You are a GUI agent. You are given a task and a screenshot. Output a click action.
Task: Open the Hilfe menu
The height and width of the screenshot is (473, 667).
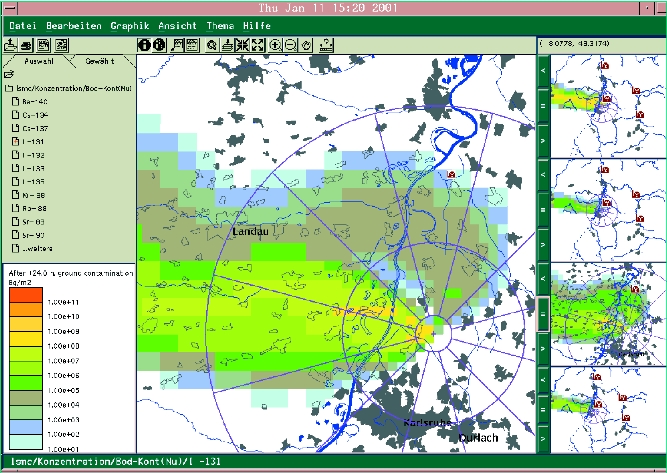coord(257,24)
